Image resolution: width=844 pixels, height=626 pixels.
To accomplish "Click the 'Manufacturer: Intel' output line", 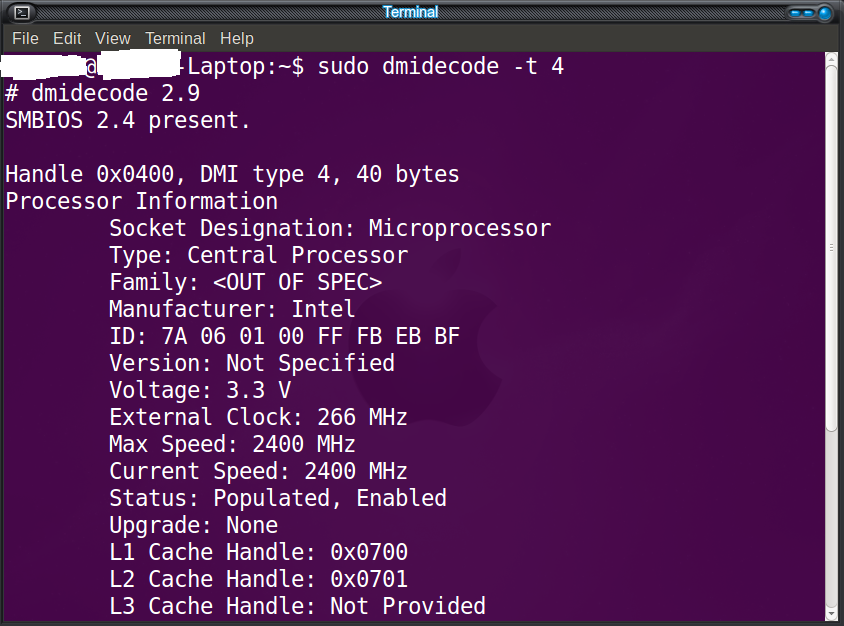I will [x=232, y=309].
